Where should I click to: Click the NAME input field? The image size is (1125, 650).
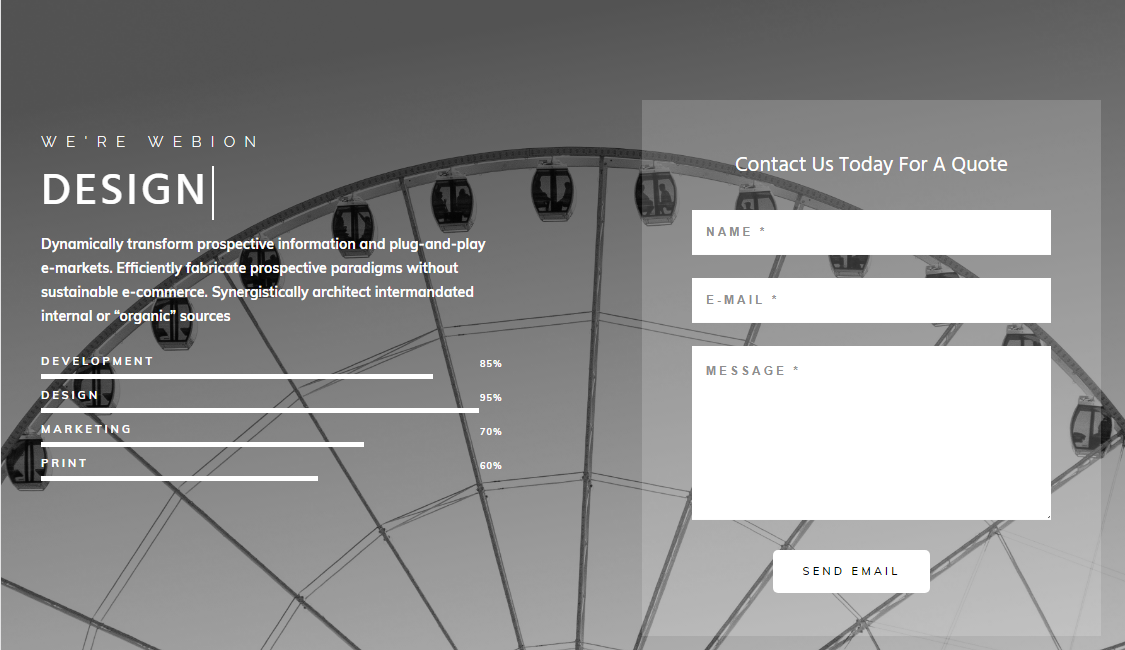pos(871,232)
